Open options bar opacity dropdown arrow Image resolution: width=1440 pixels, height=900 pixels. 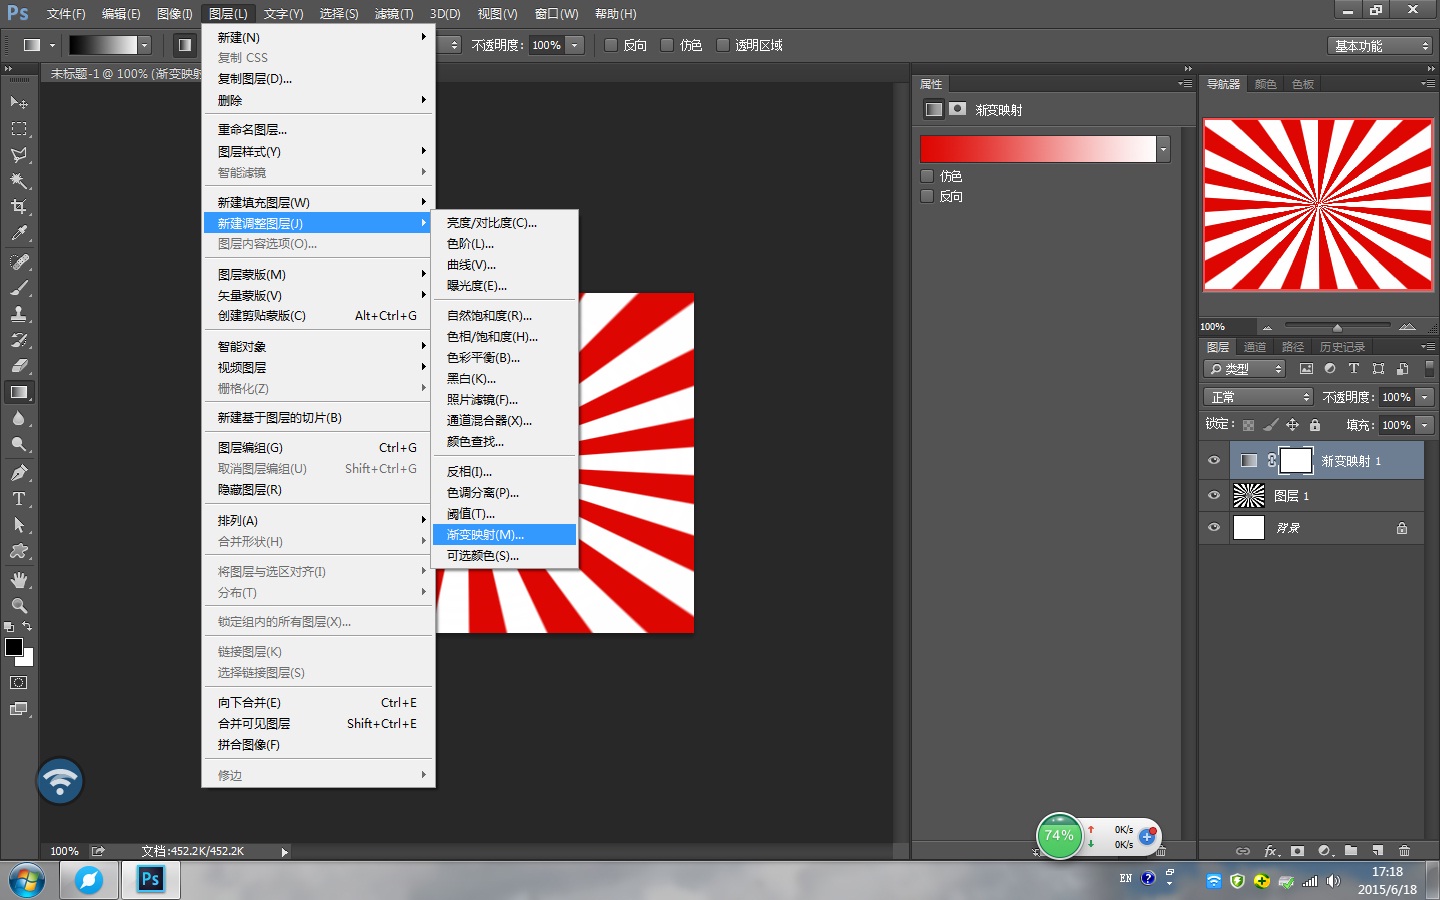(x=575, y=45)
